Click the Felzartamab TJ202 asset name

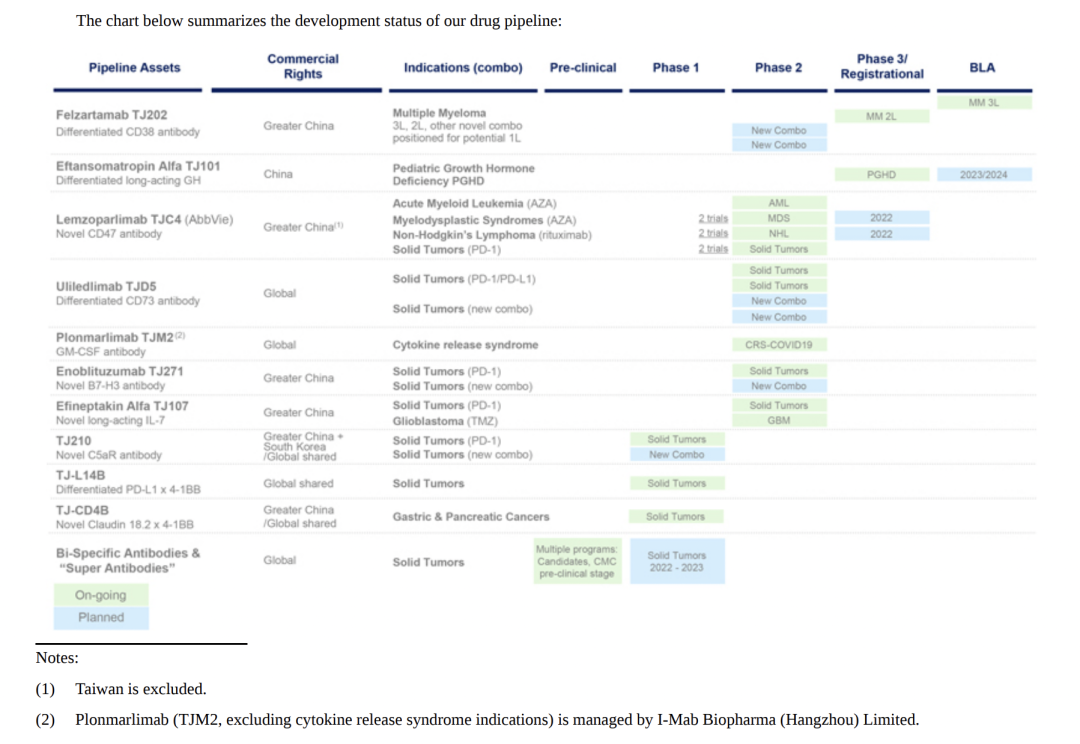click(x=112, y=115)
